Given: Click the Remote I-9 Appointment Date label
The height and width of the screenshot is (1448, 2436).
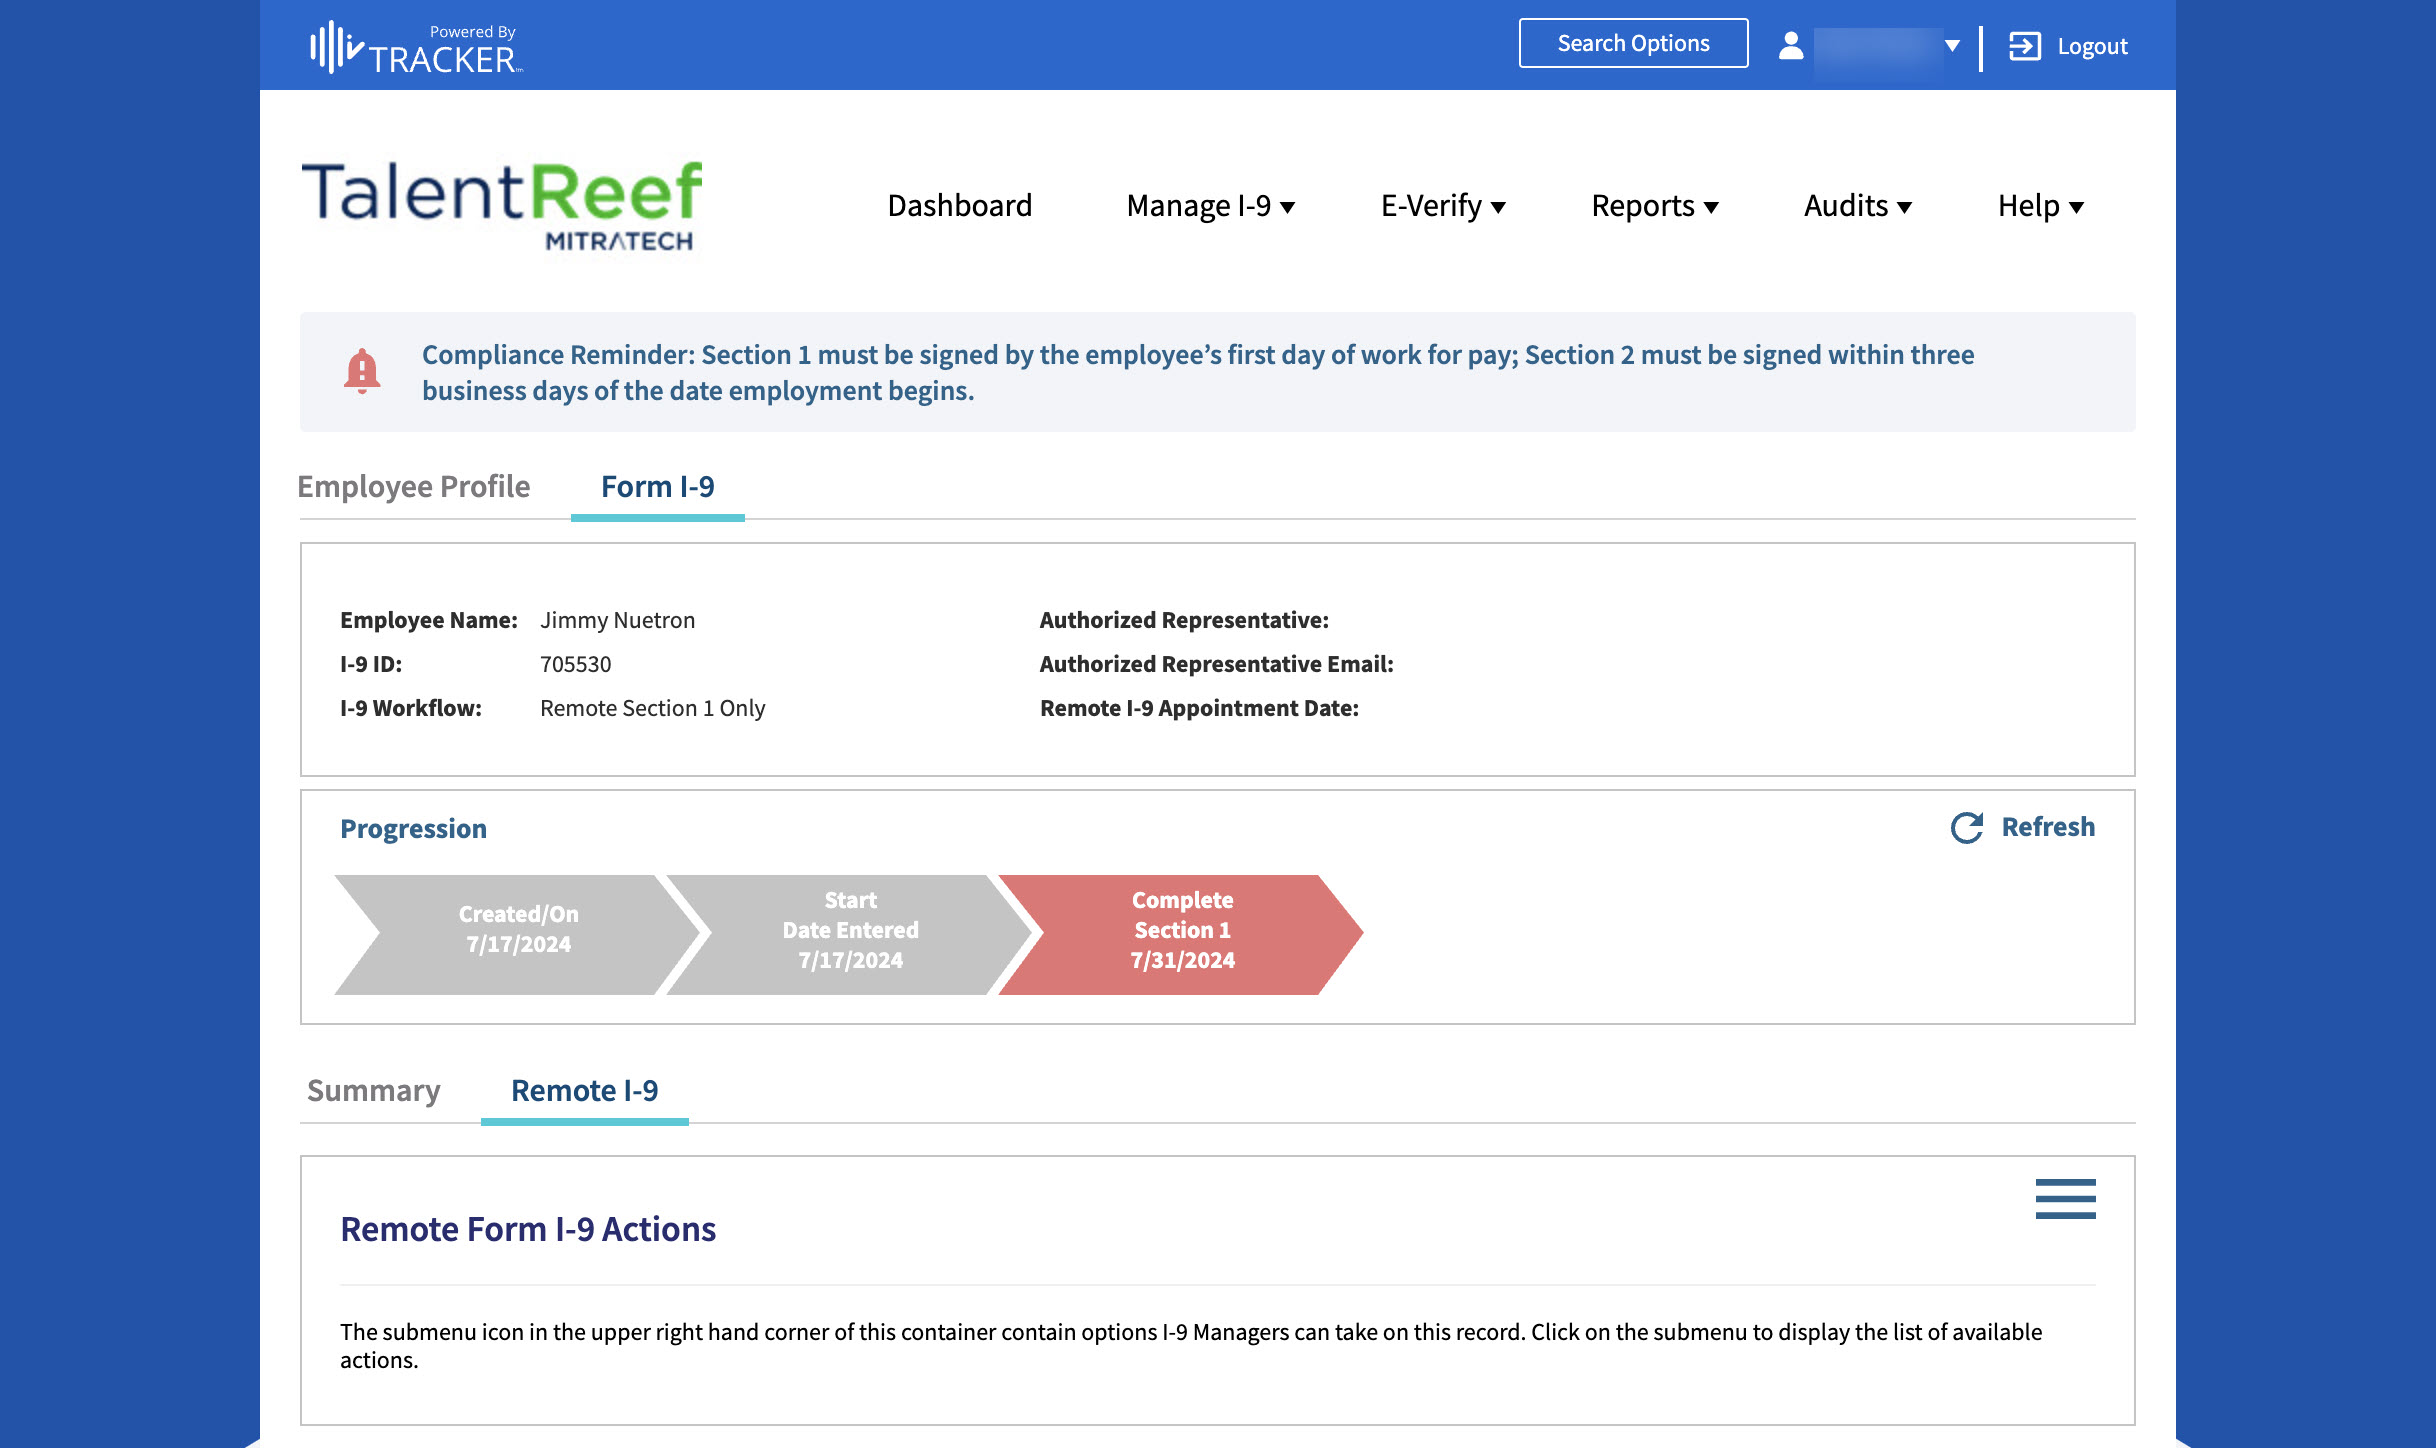Looking at the screenshot, I should (1199, 708).
